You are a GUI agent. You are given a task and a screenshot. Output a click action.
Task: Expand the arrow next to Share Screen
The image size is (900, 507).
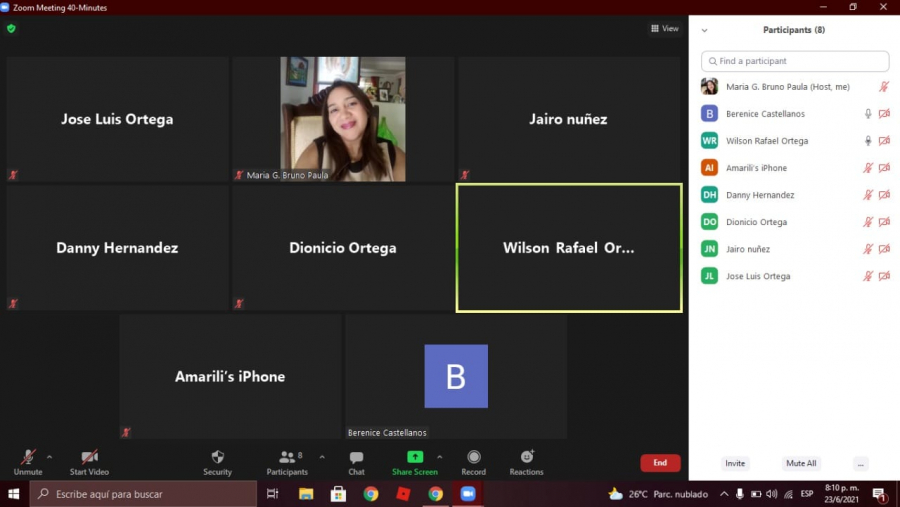click(x=439, y=457)
